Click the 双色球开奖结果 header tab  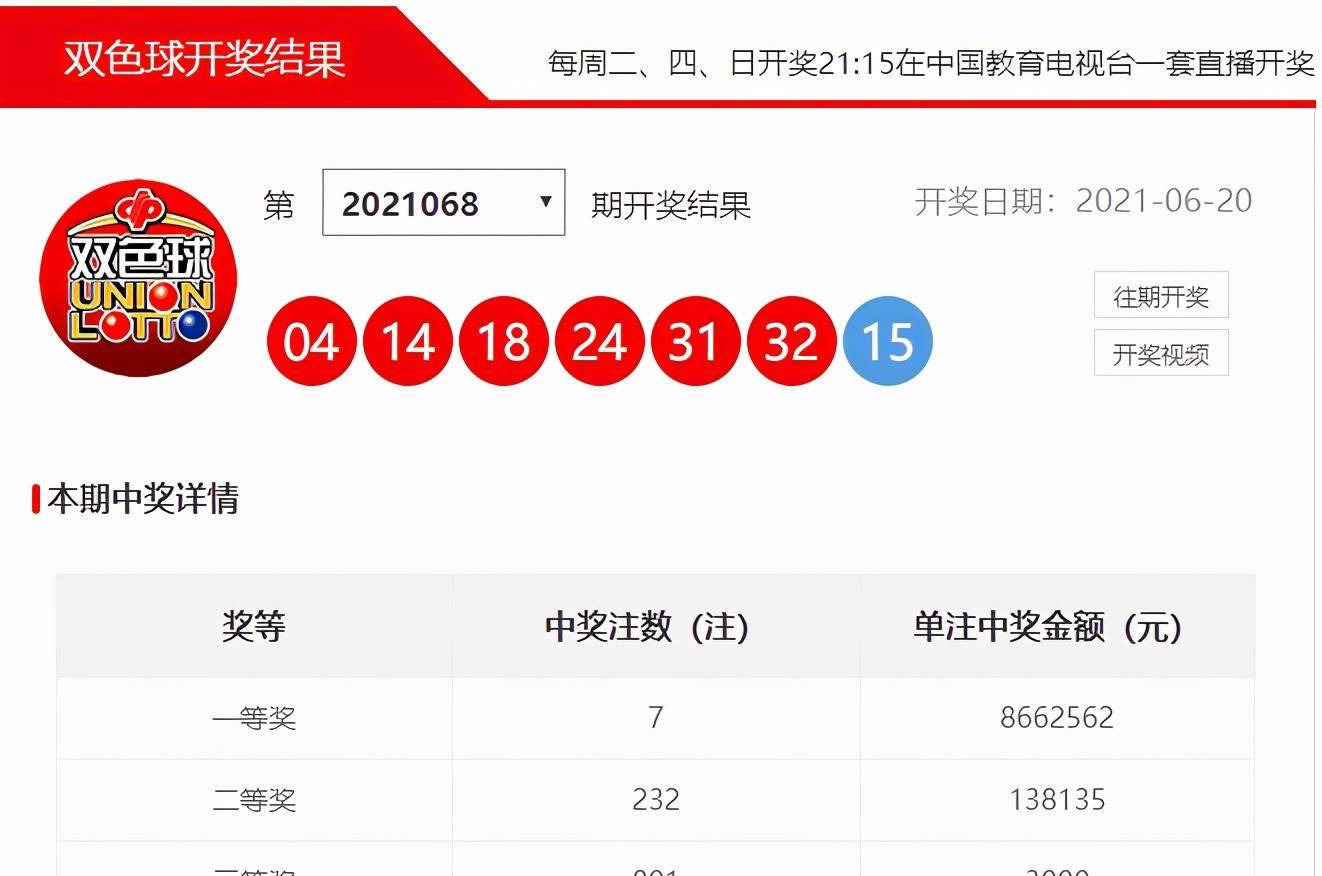point(205,58)
